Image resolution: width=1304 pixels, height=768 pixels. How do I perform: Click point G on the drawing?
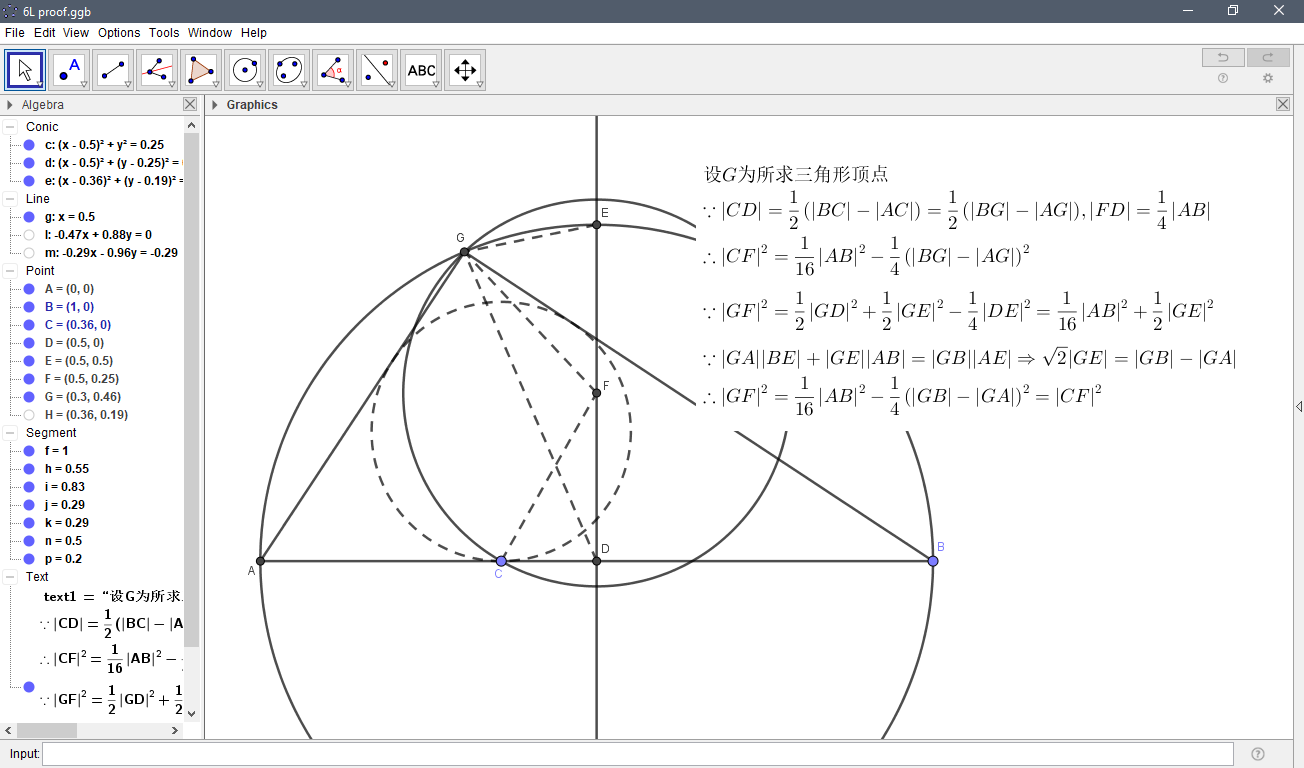[x=465, y=252]
